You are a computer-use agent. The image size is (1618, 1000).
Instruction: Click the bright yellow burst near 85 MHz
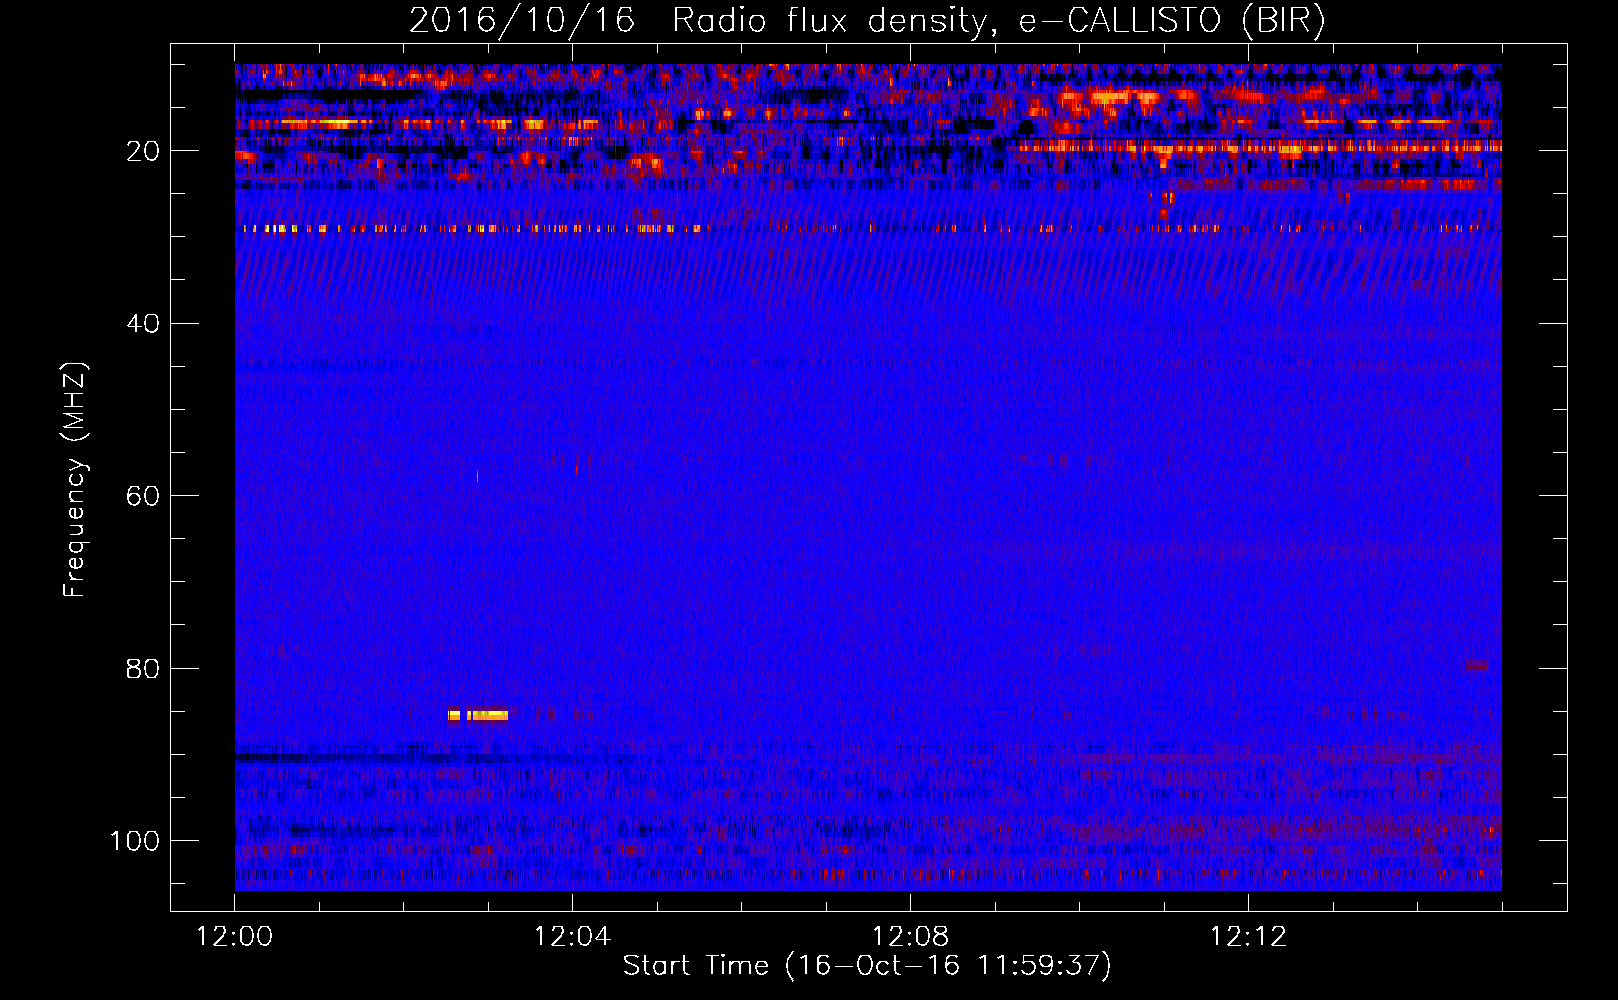click(478, 715)
